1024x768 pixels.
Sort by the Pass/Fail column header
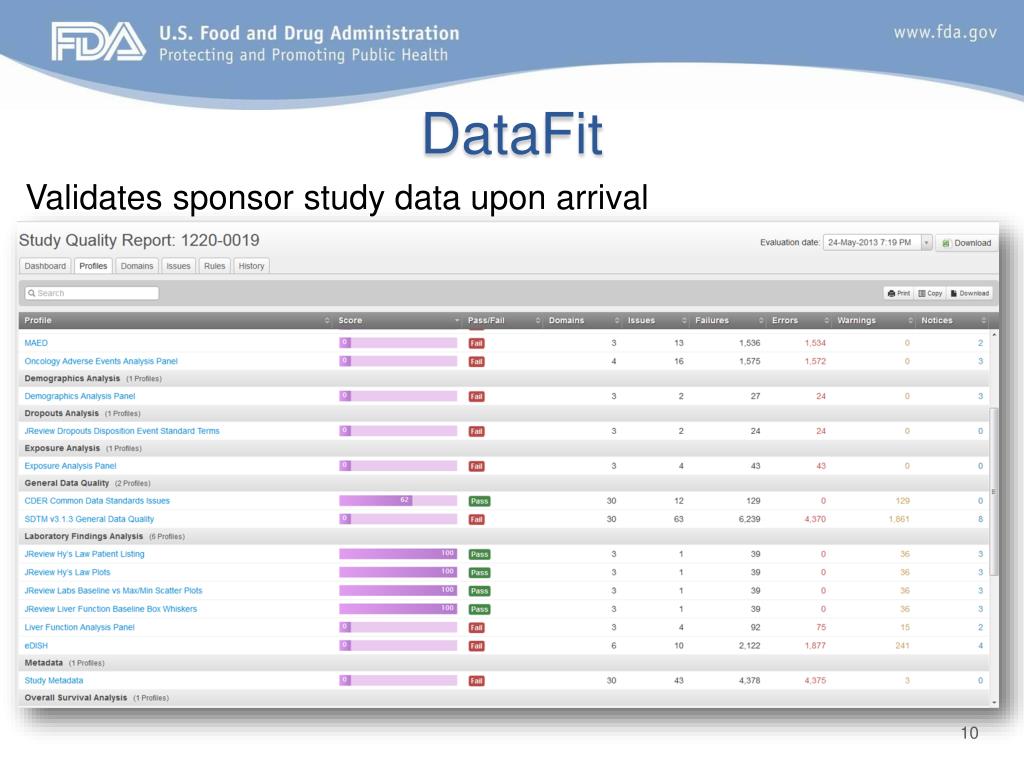pos(504,321)
